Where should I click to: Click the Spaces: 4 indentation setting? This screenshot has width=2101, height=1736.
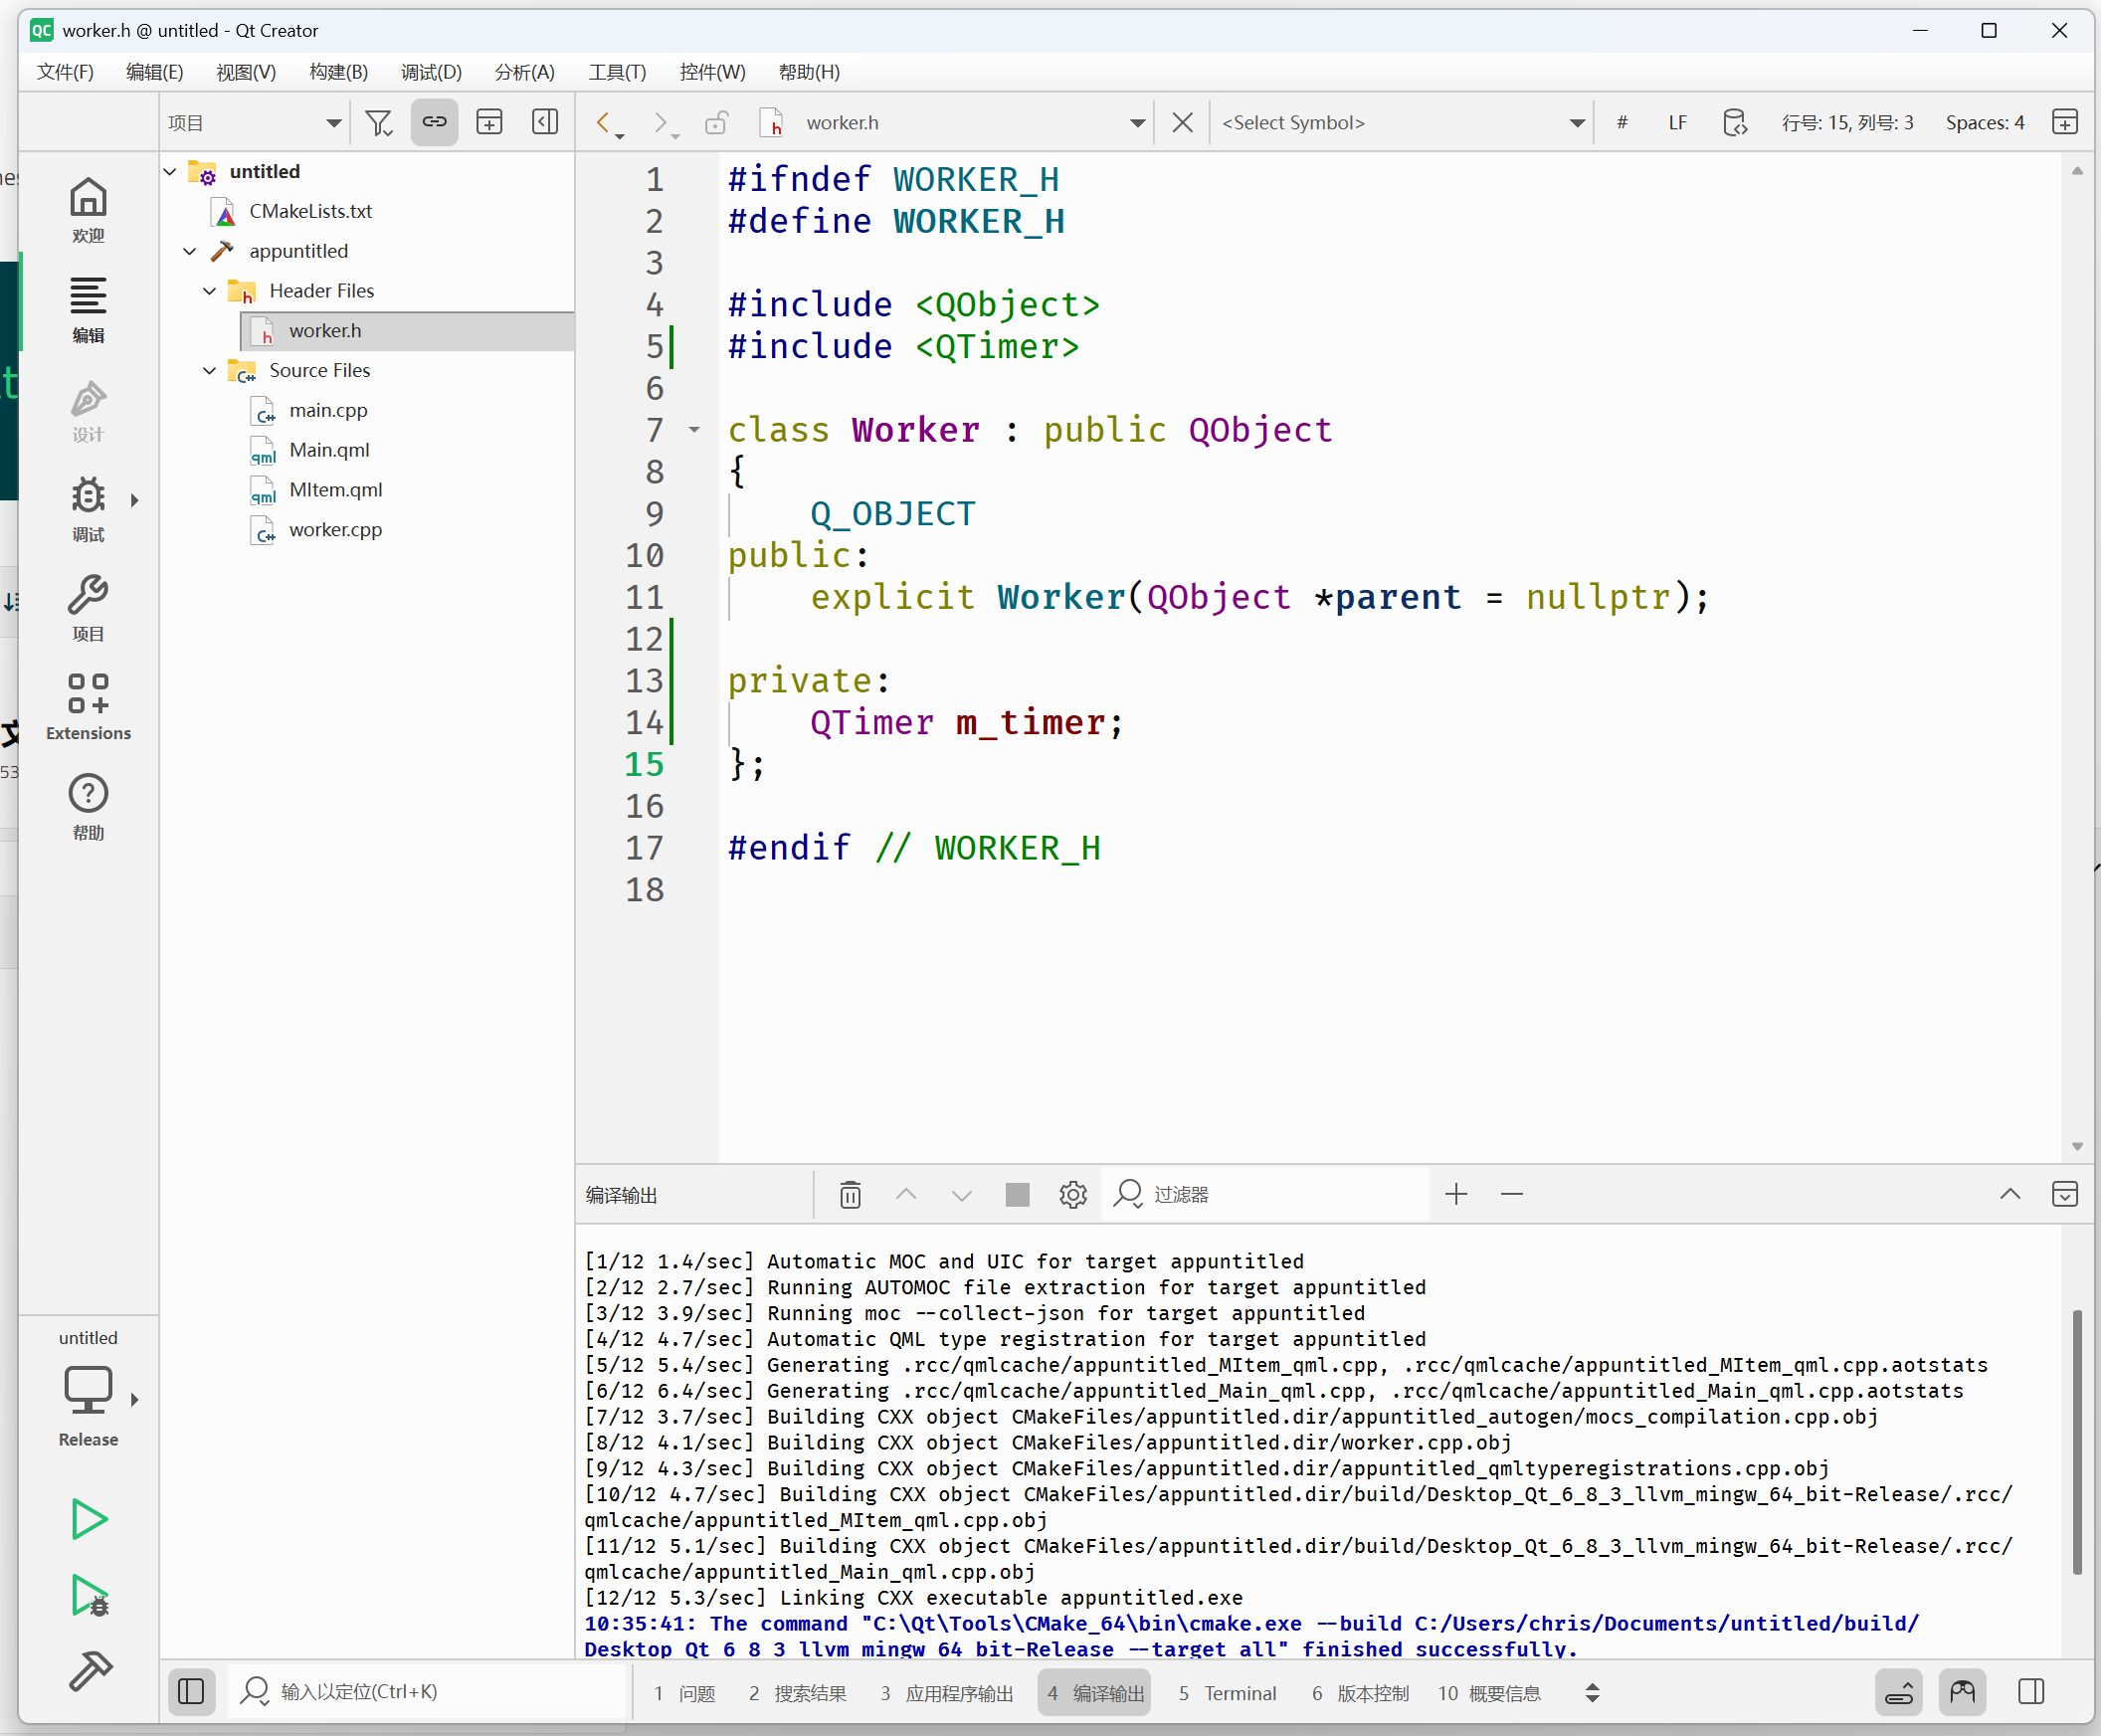point(1984,122)
